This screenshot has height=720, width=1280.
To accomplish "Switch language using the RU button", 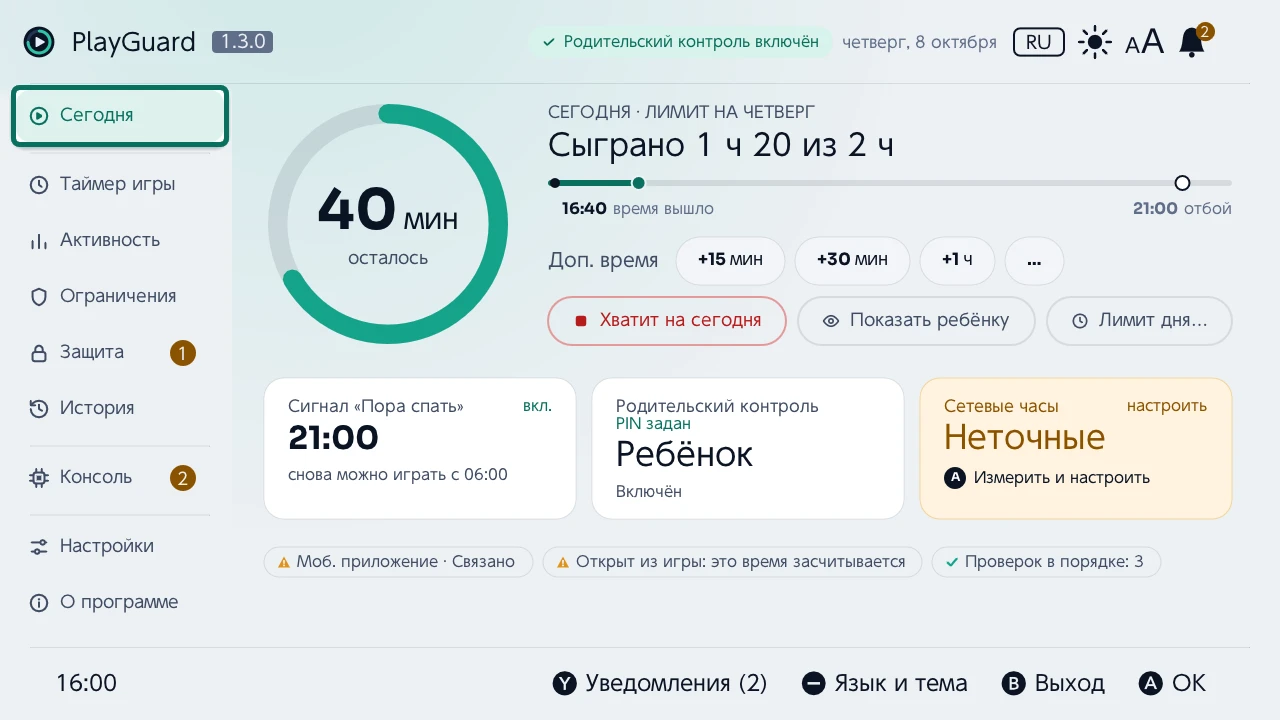I will point(1039,42).
